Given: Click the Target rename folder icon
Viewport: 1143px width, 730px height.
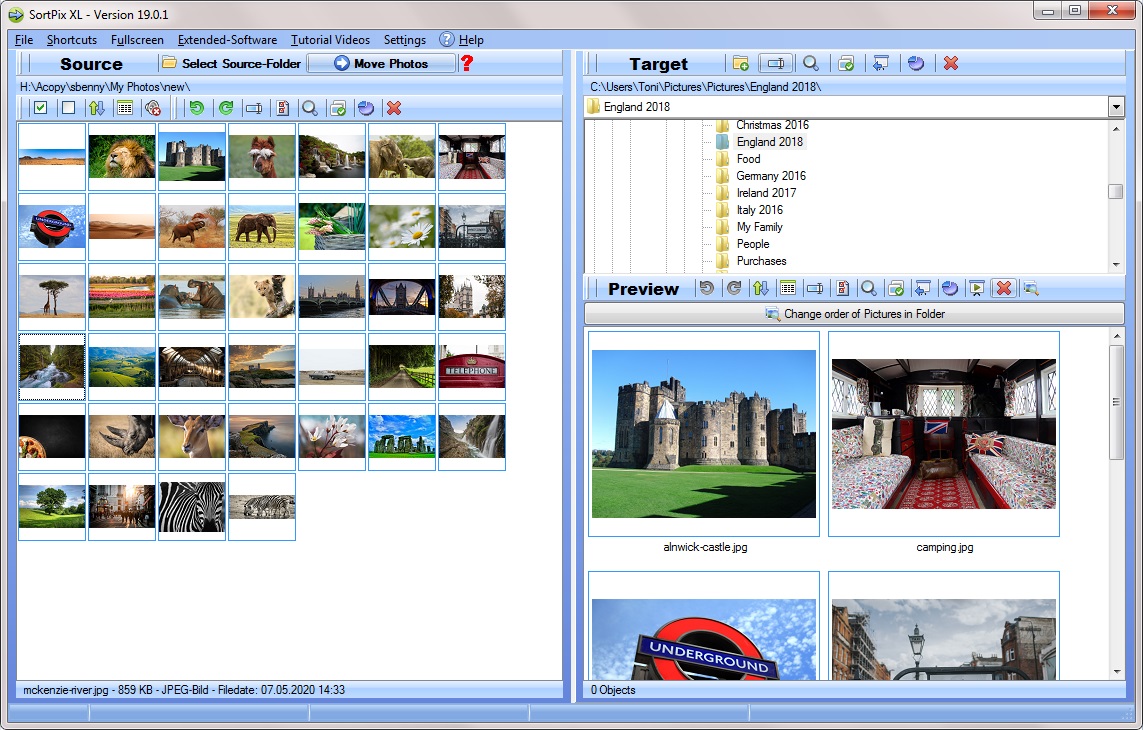Looking at the screenshot, I should pos(776,63).
